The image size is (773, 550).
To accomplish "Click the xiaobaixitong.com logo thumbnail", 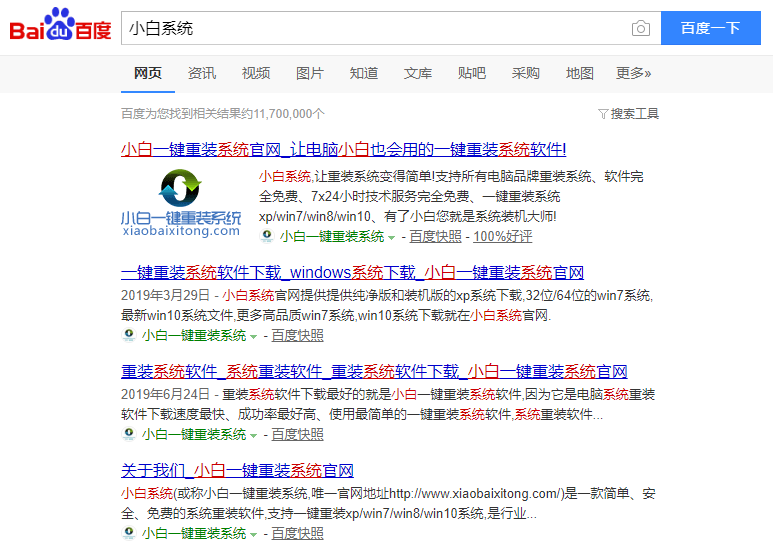I will (x=181, y=203).
